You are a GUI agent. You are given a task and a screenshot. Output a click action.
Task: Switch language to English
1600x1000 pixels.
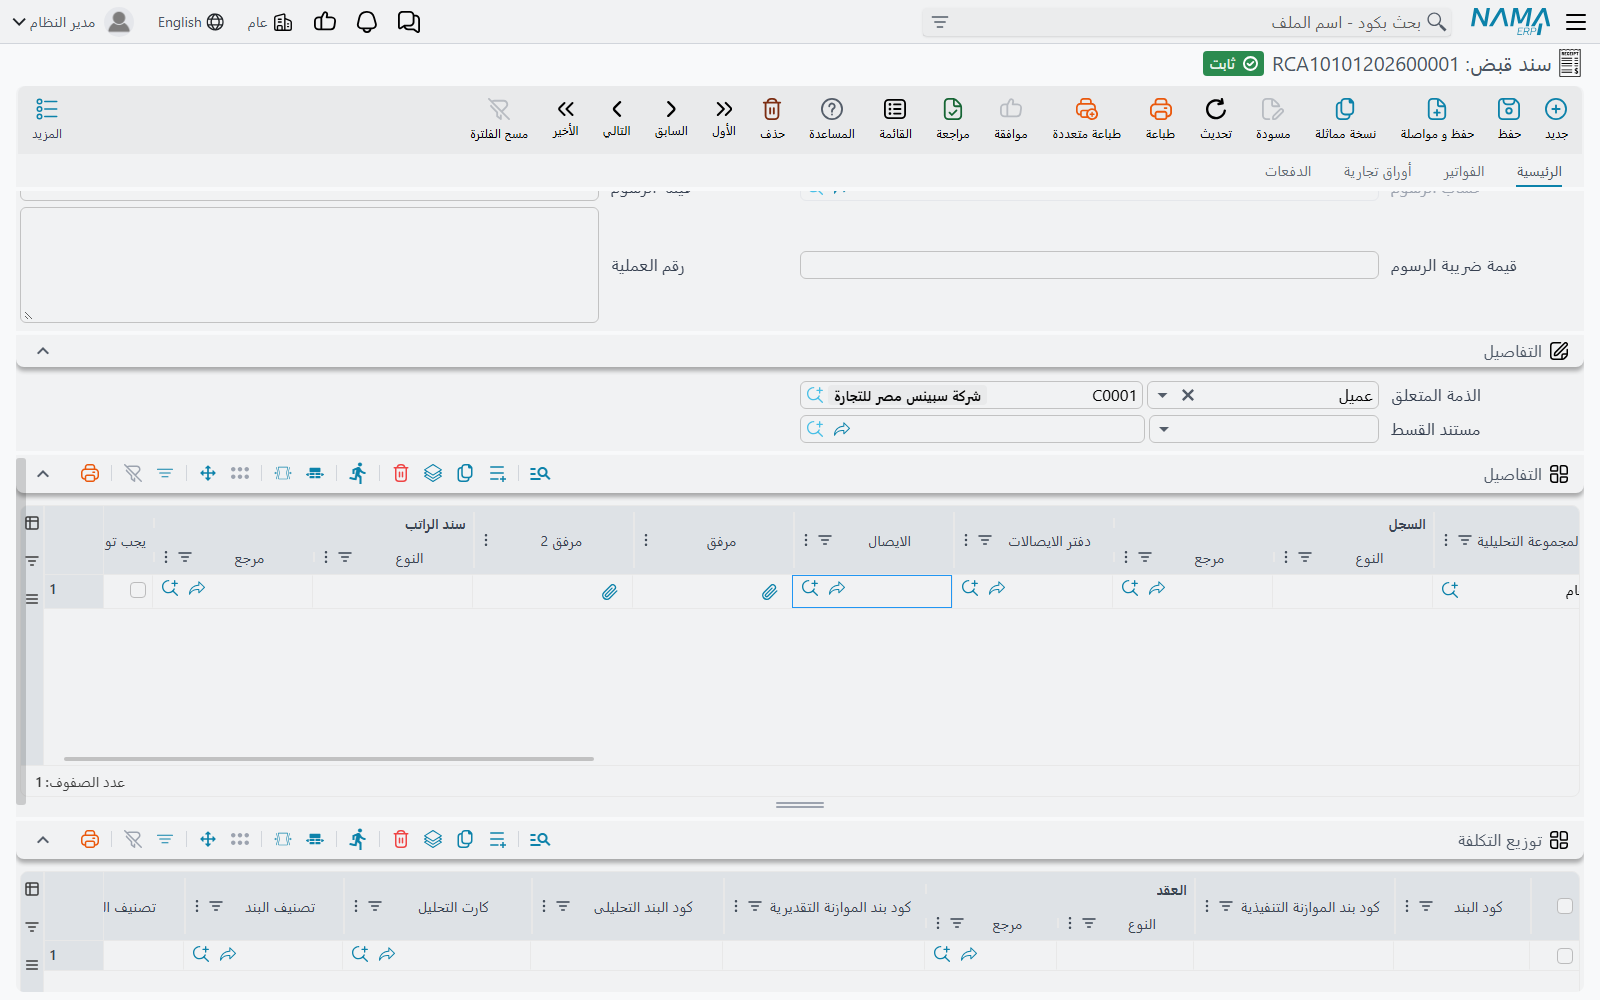(x=190, y=22)
